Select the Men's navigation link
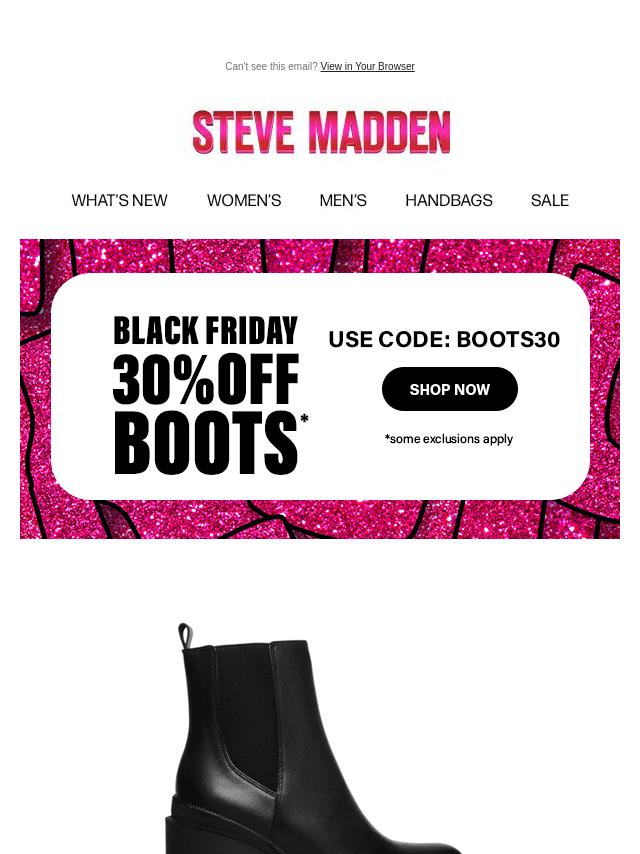 coord(343,200)
